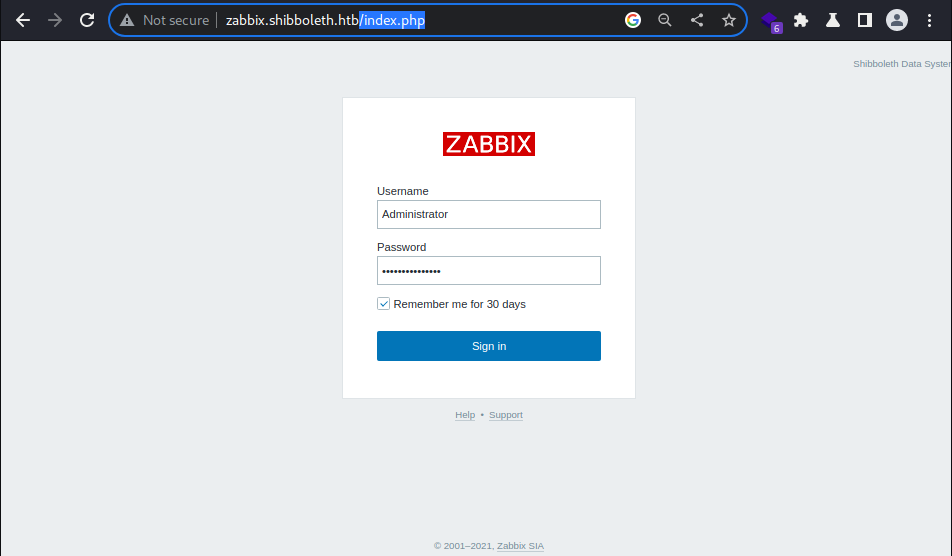Open the Support link
The width and height of the screenshot is (952, 556).
pyautogui.click(x=506, y=415)
